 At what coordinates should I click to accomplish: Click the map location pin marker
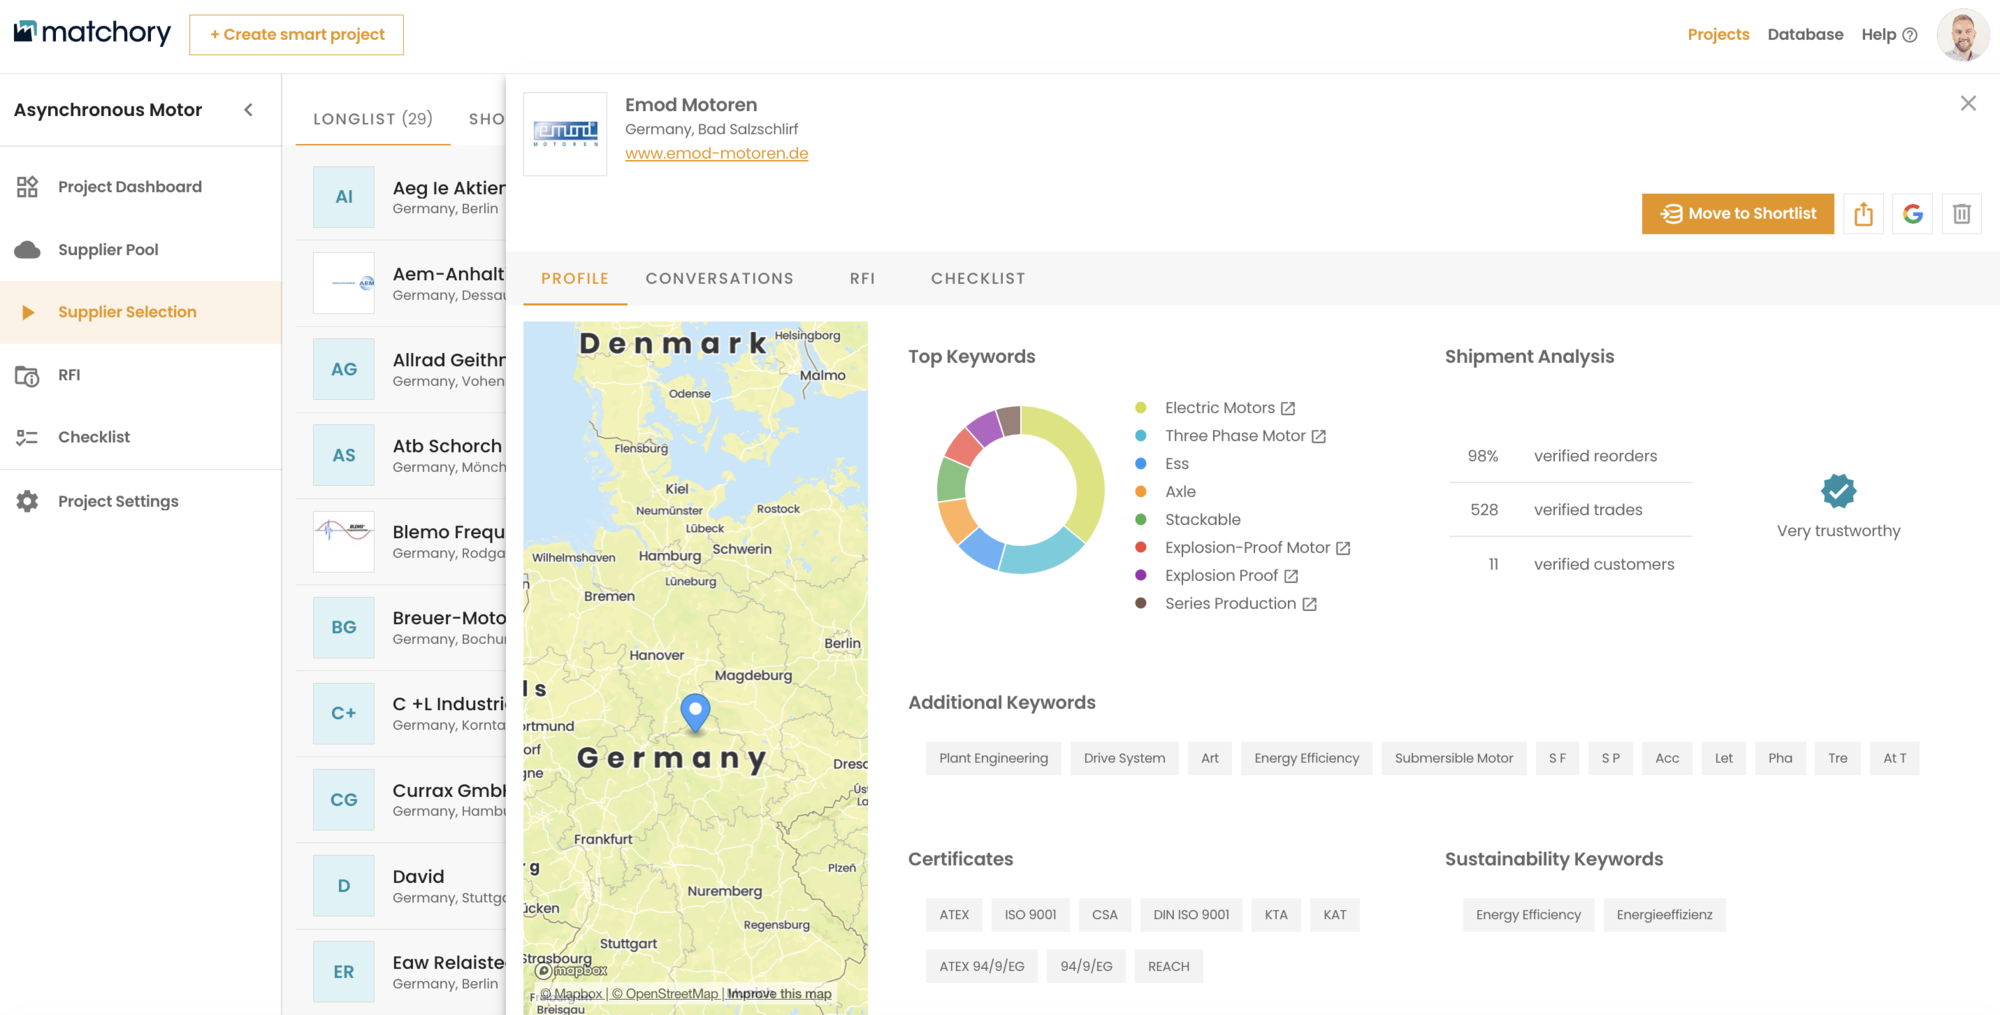point(695,712)
